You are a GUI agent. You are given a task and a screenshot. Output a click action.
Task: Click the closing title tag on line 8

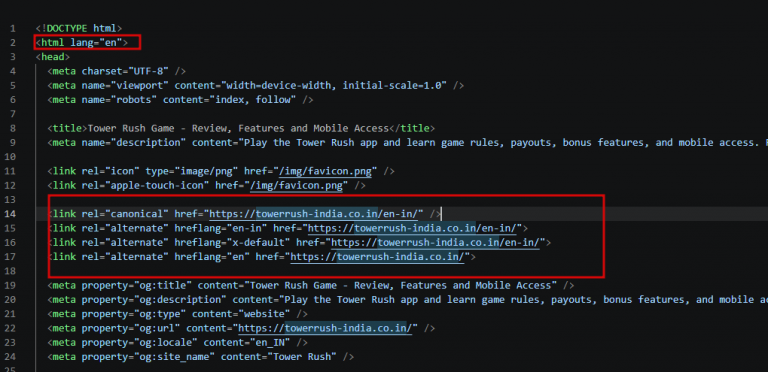point(412,128)
